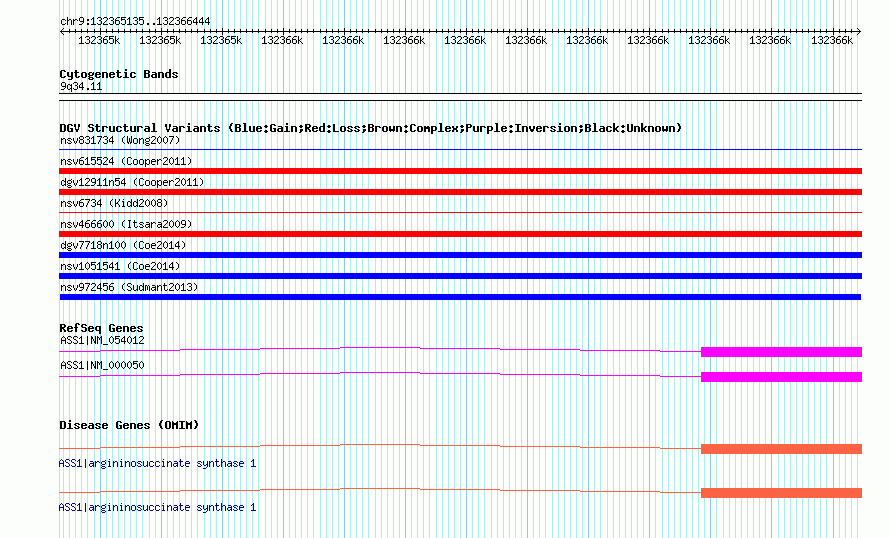Open variant nsv466600 (Itsara2009) label
Image resolution: width=890 pixels, height=538 pixels.
(x=126, y=224)
